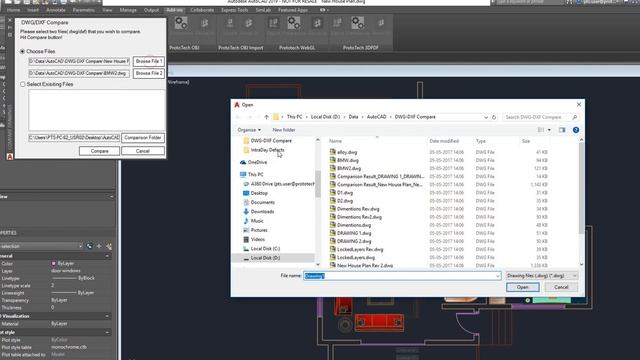Click the Open button in file dialog
Viewport: 640px width, 360px height.
[522, 287]
